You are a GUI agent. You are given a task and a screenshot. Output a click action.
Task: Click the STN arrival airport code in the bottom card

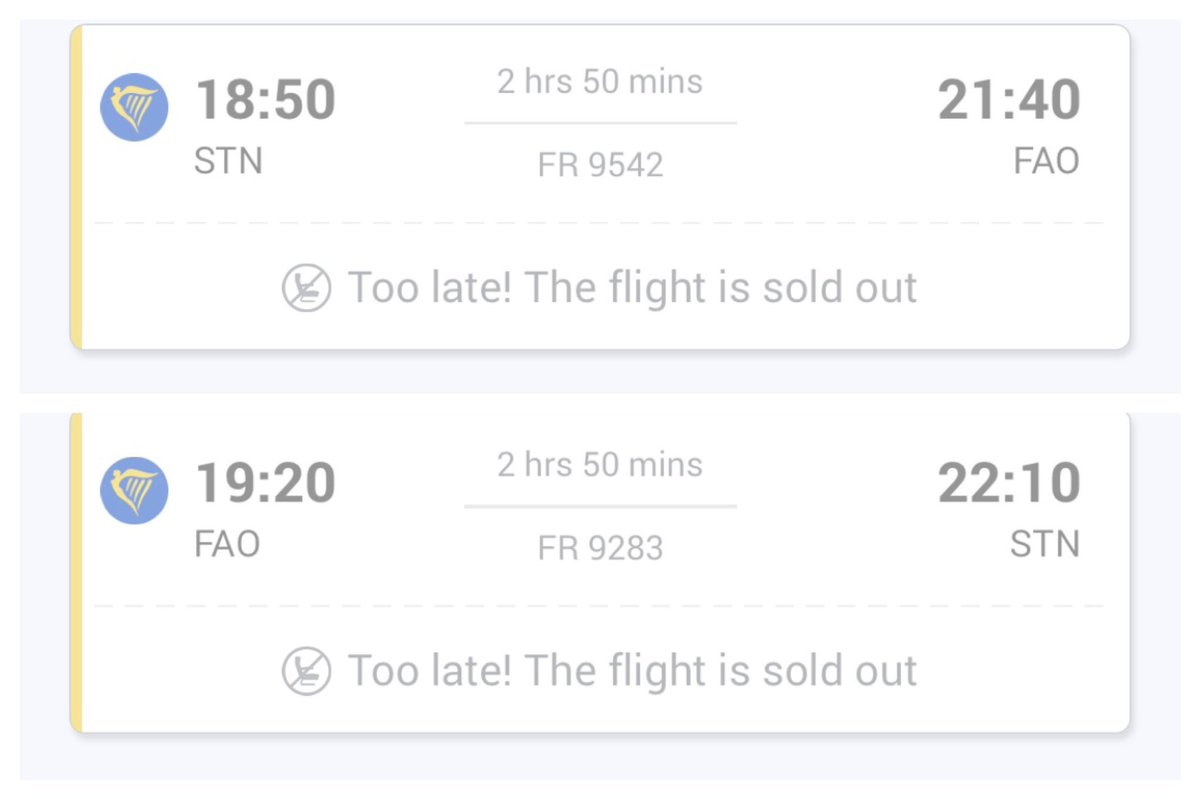click(1046, 544)
